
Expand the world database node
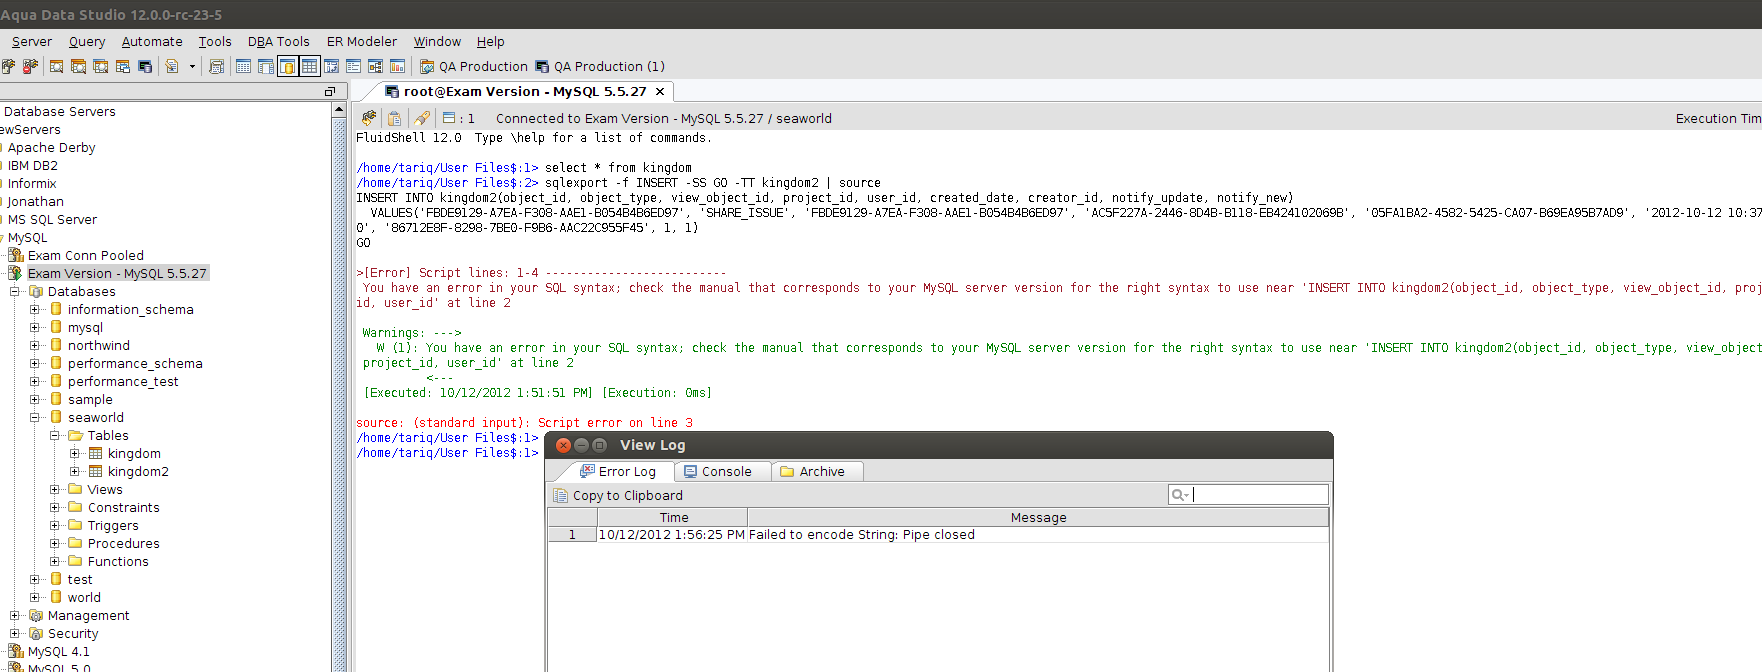35,597
